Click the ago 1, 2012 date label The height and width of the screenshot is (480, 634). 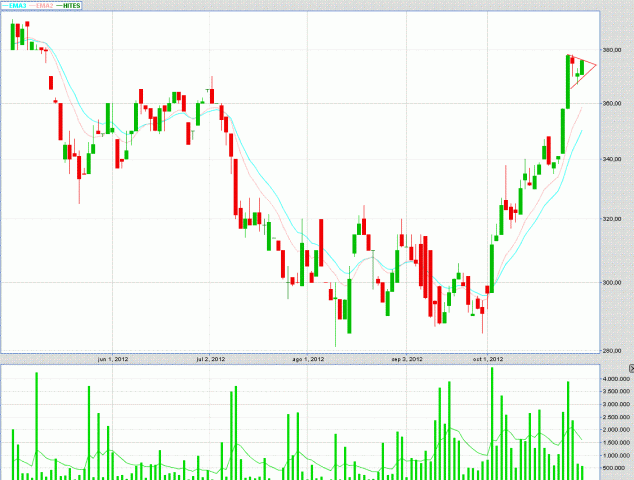(308, 359)
